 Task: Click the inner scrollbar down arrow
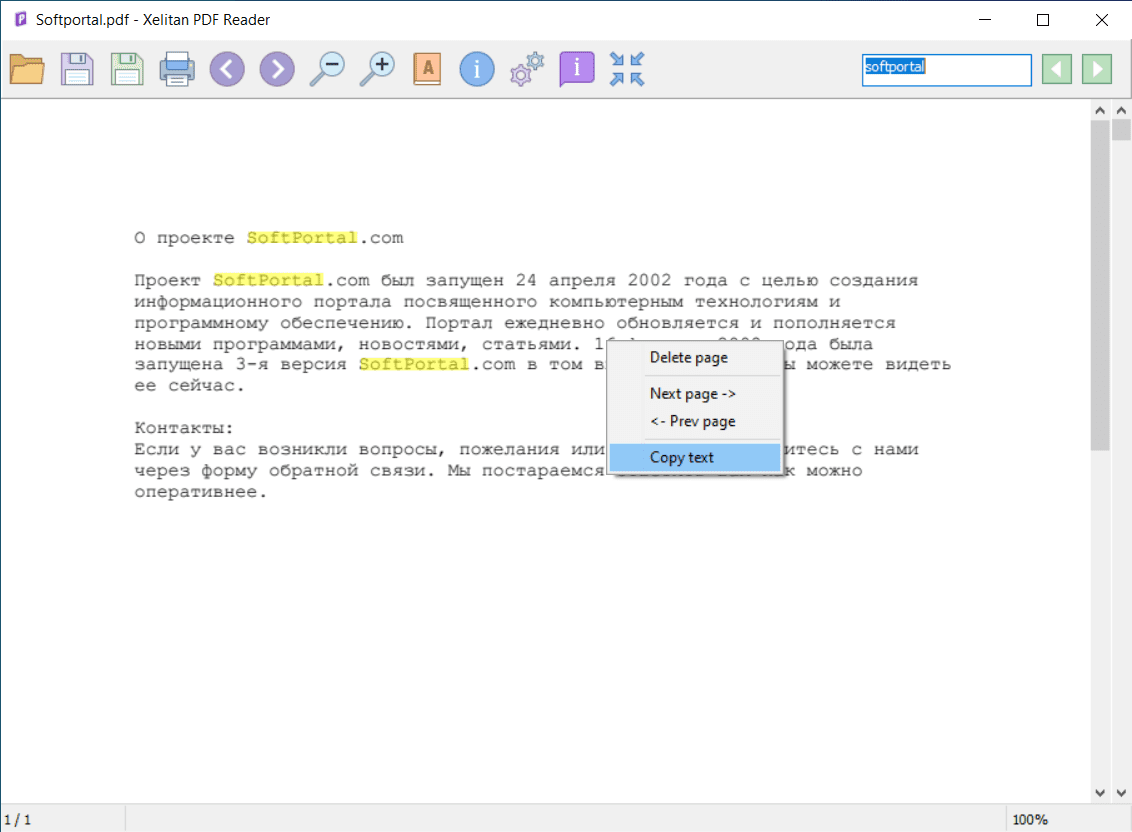point(1100,792)
